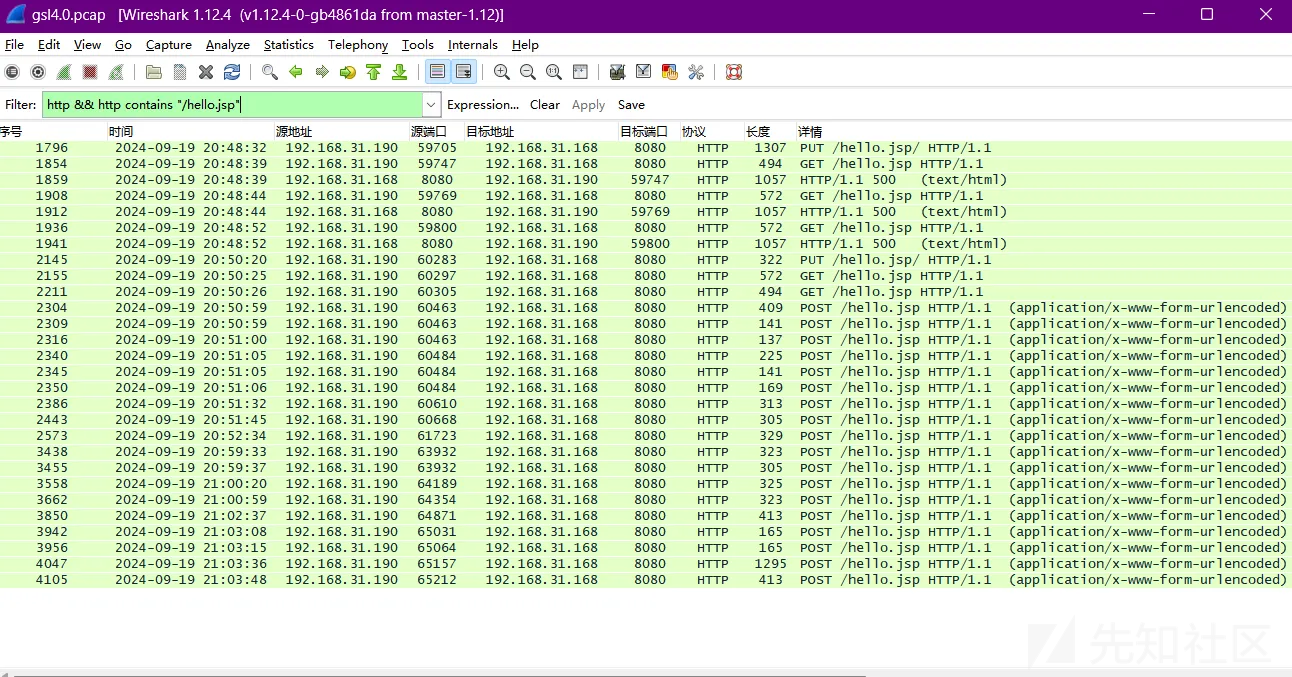Go forward in packet history
Image resolution: width=1292 pixels, height=677 pixels.
click(322, 72)
